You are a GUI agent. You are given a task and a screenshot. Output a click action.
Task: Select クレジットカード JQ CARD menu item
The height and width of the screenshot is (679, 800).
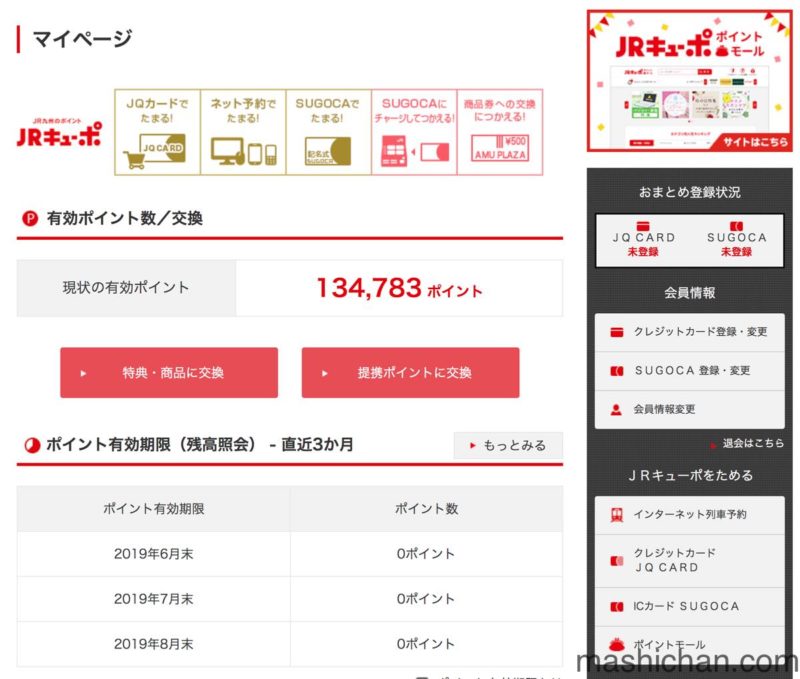coord(690,561)
